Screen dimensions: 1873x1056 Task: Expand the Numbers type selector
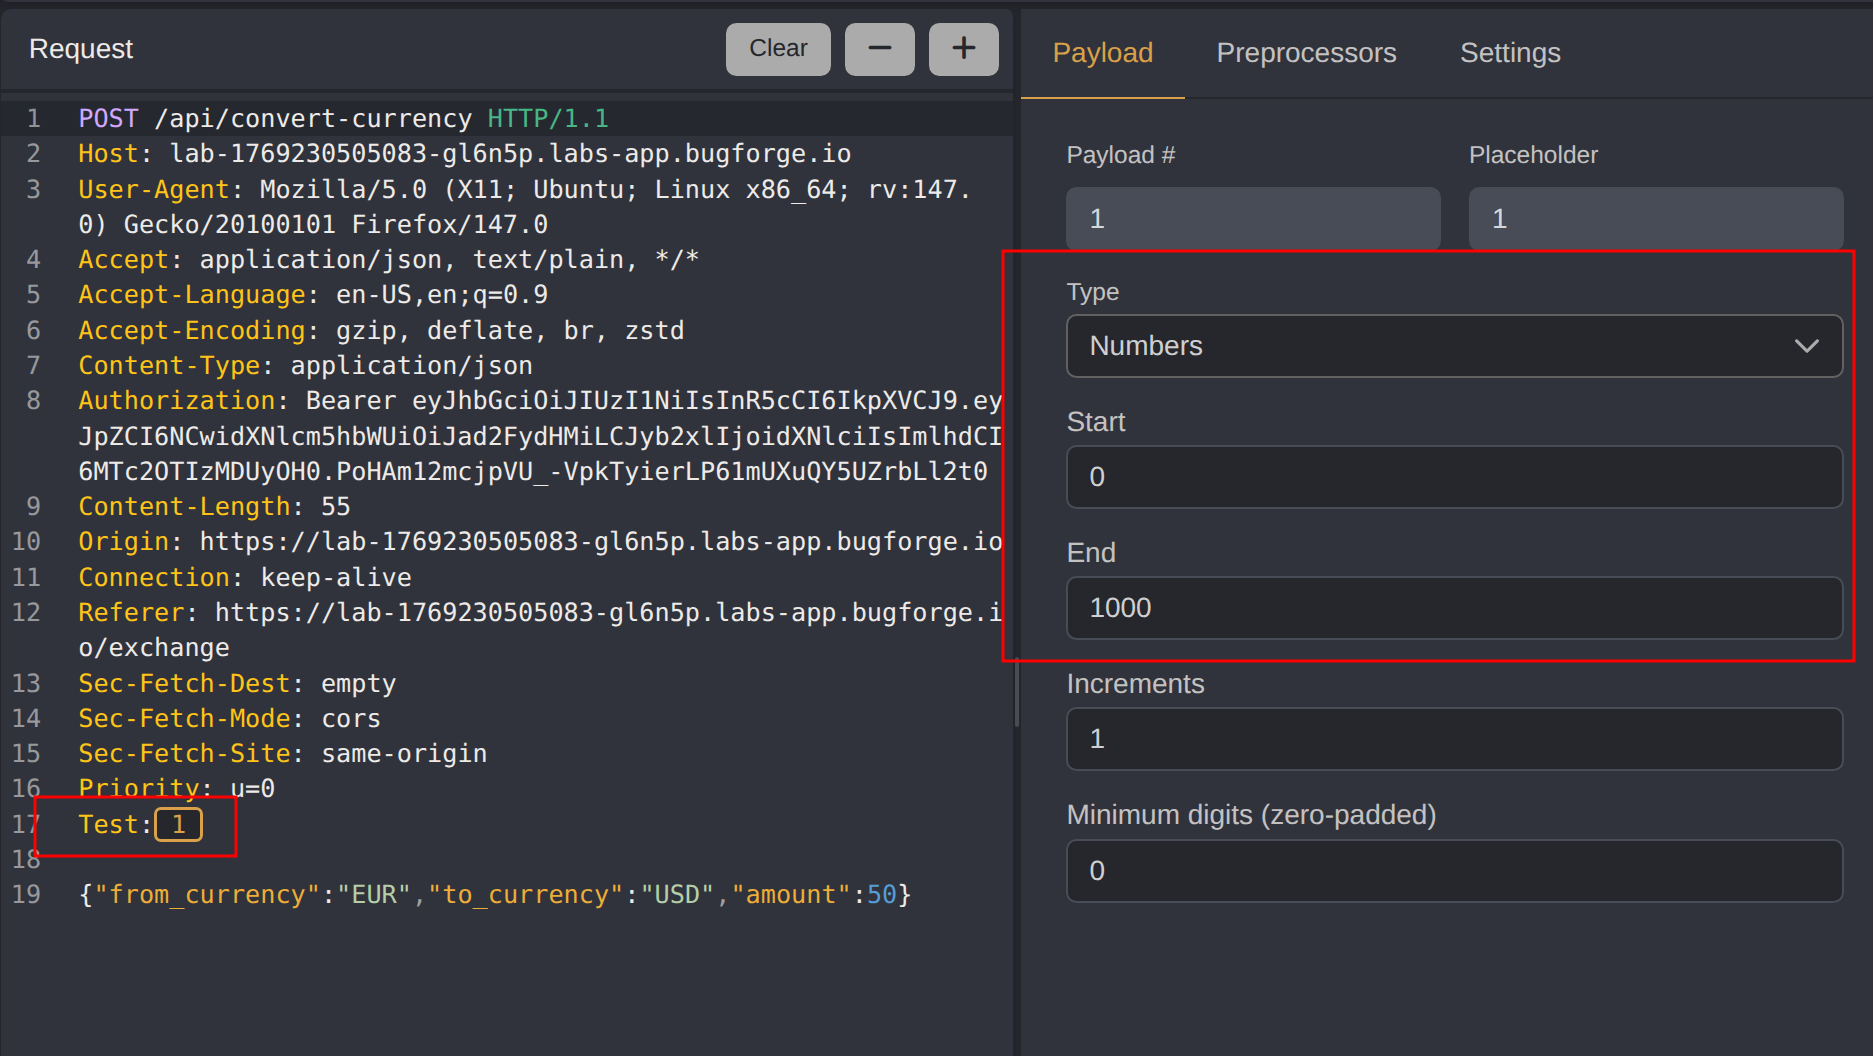pyautogui.click(x=1452, y=346)
